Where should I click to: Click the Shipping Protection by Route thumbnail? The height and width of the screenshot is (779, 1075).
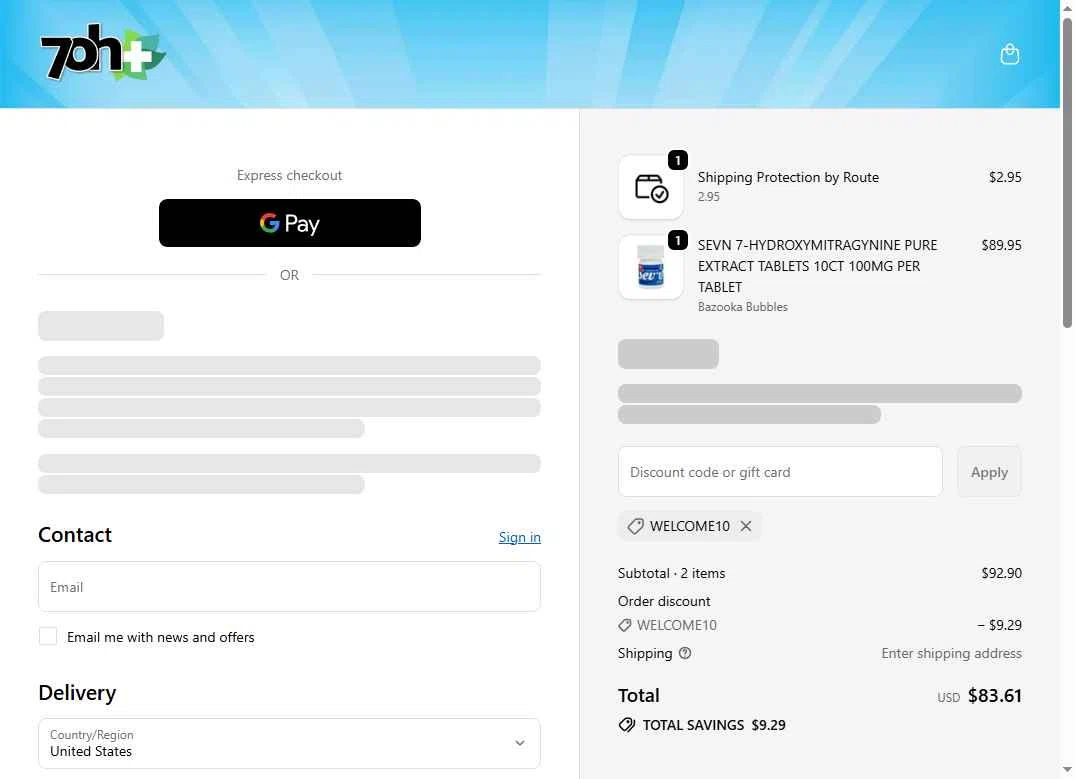click(651, 187)
